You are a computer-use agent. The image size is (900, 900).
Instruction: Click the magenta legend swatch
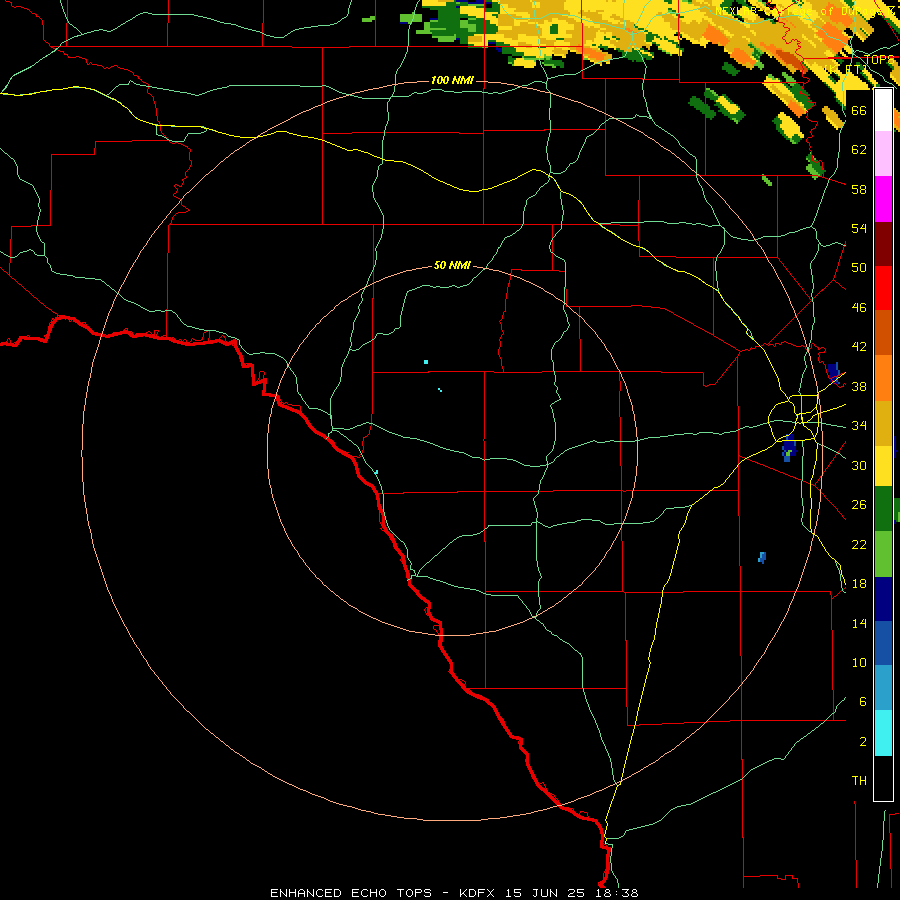(883, 199)
